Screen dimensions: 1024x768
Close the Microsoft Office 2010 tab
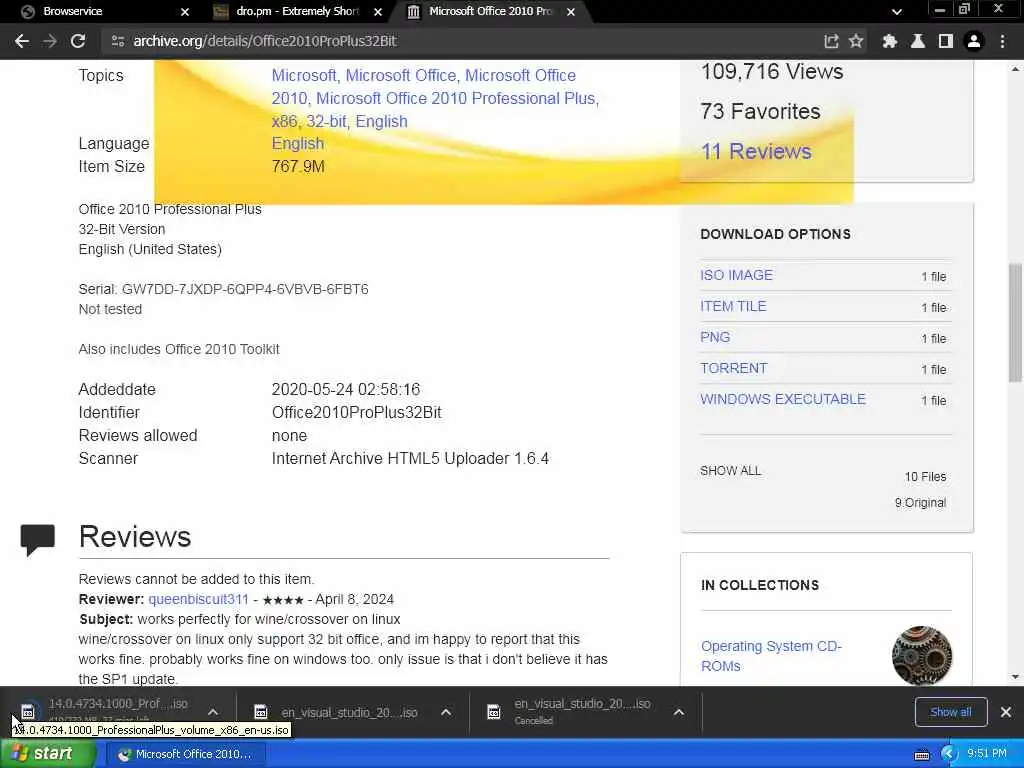click(x=571, y=12)
